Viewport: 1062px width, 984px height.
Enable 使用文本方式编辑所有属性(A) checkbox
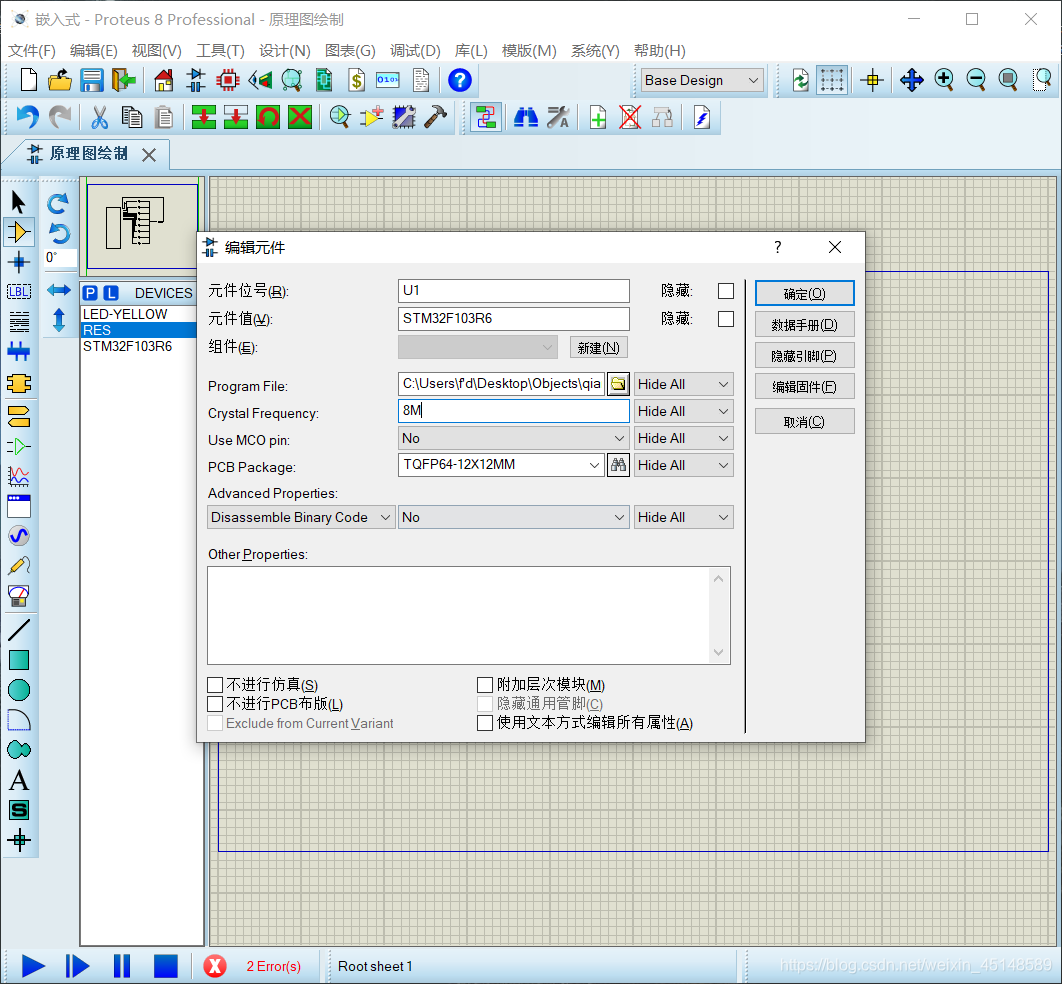click(x=484, y=723)
